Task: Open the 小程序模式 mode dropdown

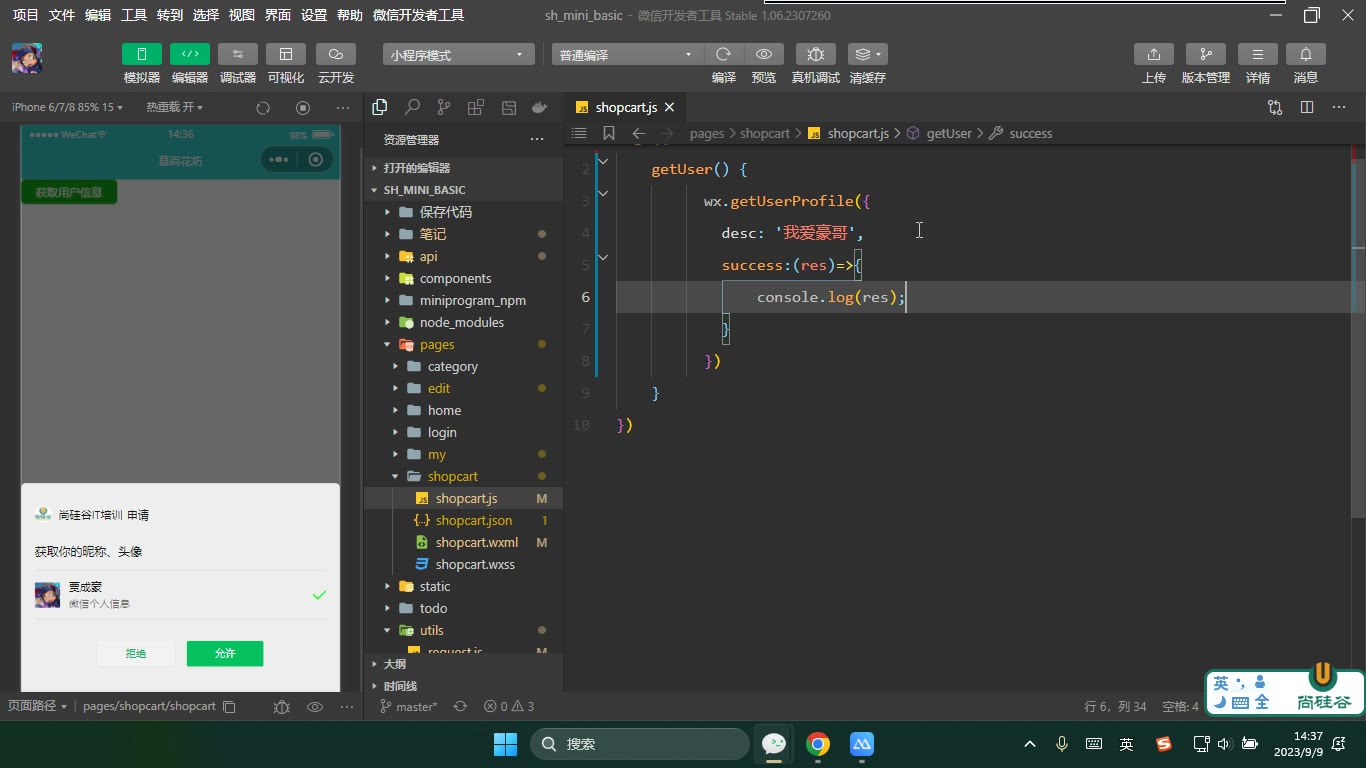Action: [458, 55]
